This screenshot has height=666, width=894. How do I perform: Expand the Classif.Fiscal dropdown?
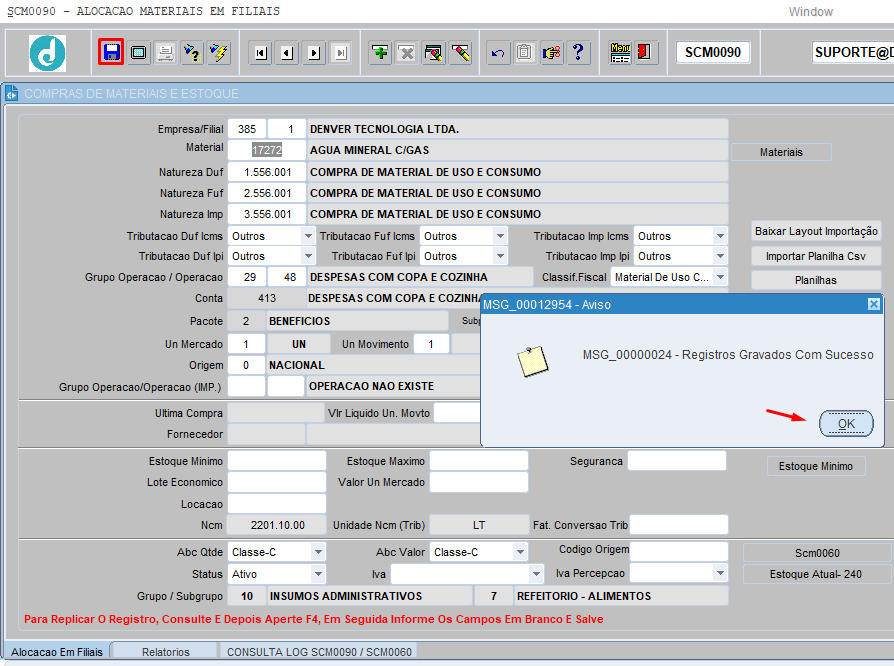720,277
